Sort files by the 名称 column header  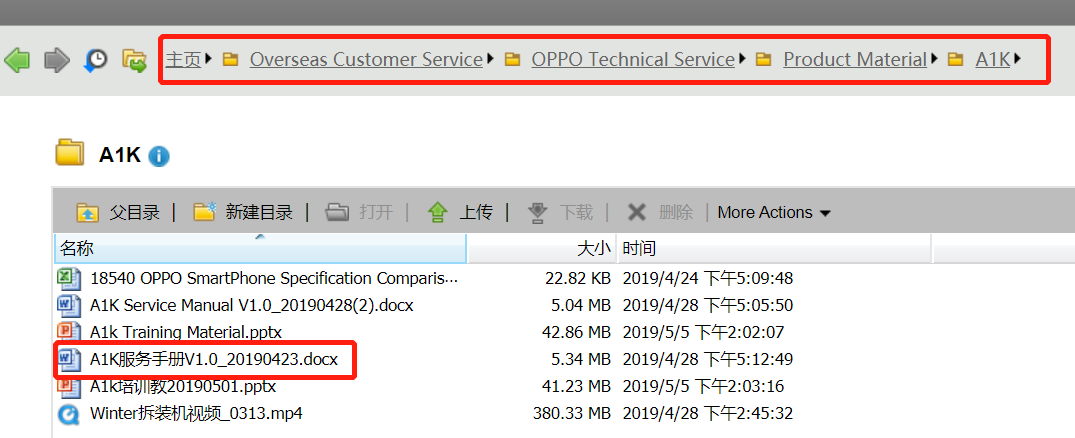coord(76,249)
